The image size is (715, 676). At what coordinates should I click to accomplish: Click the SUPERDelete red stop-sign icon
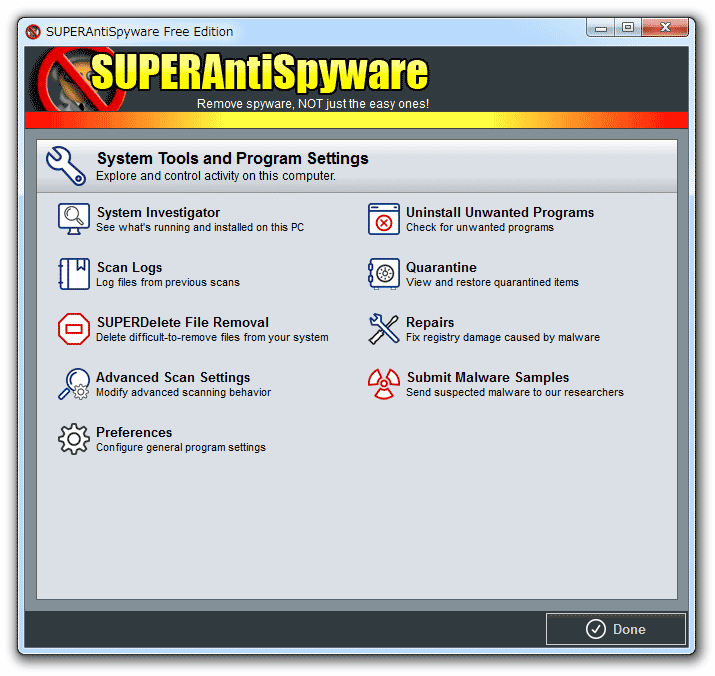tap(73, 329)
